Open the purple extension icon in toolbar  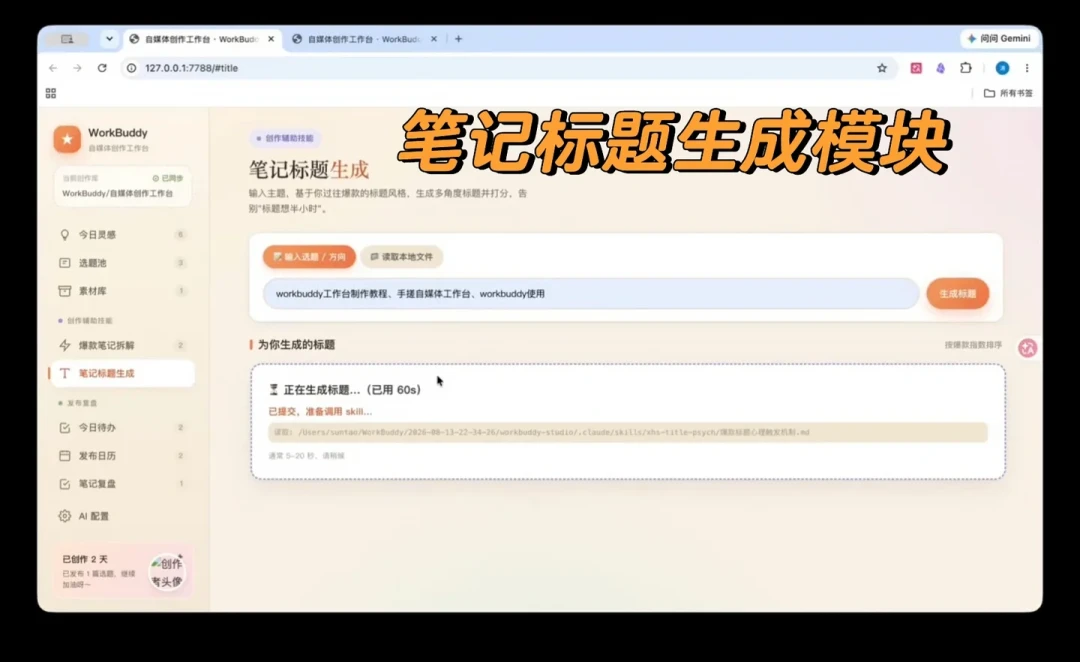click(941, 68)
